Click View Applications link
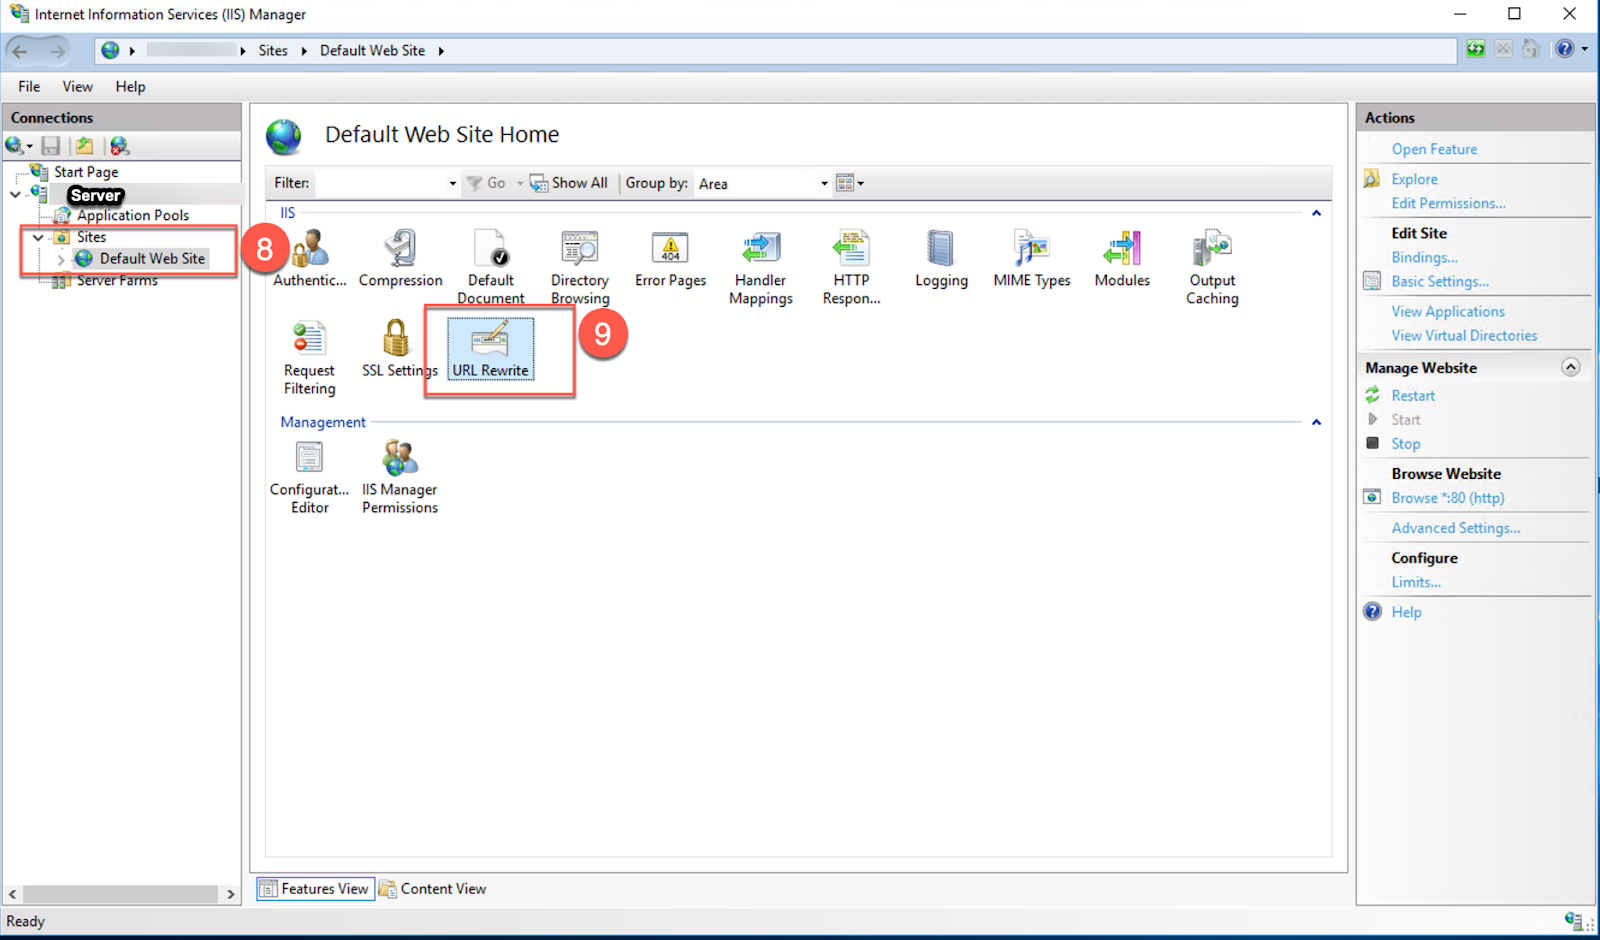The height and width of the screenshot is (940, 1600). [x=1448, y=311]
